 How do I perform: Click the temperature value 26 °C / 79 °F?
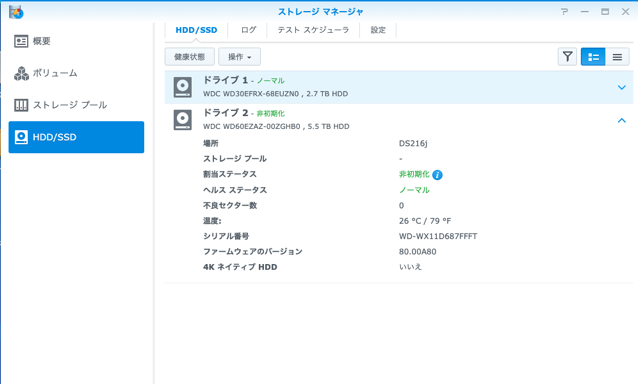click(425, 221)
